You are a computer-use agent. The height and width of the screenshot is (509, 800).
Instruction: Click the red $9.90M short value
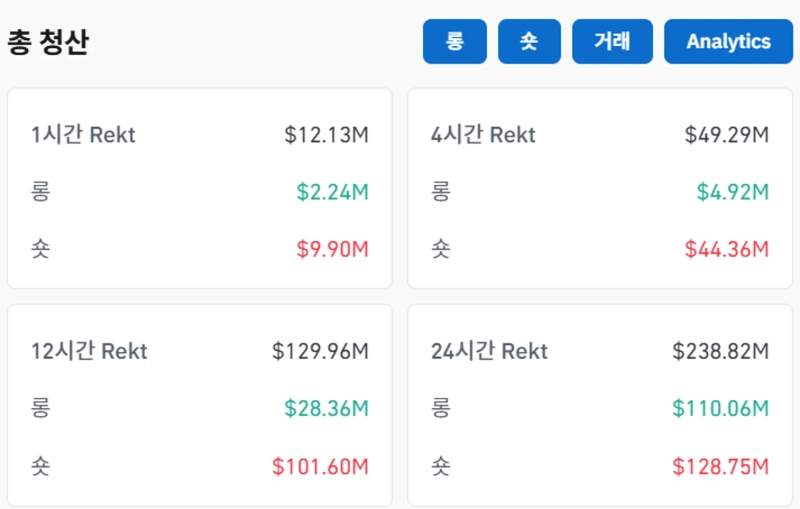[332, 249]
